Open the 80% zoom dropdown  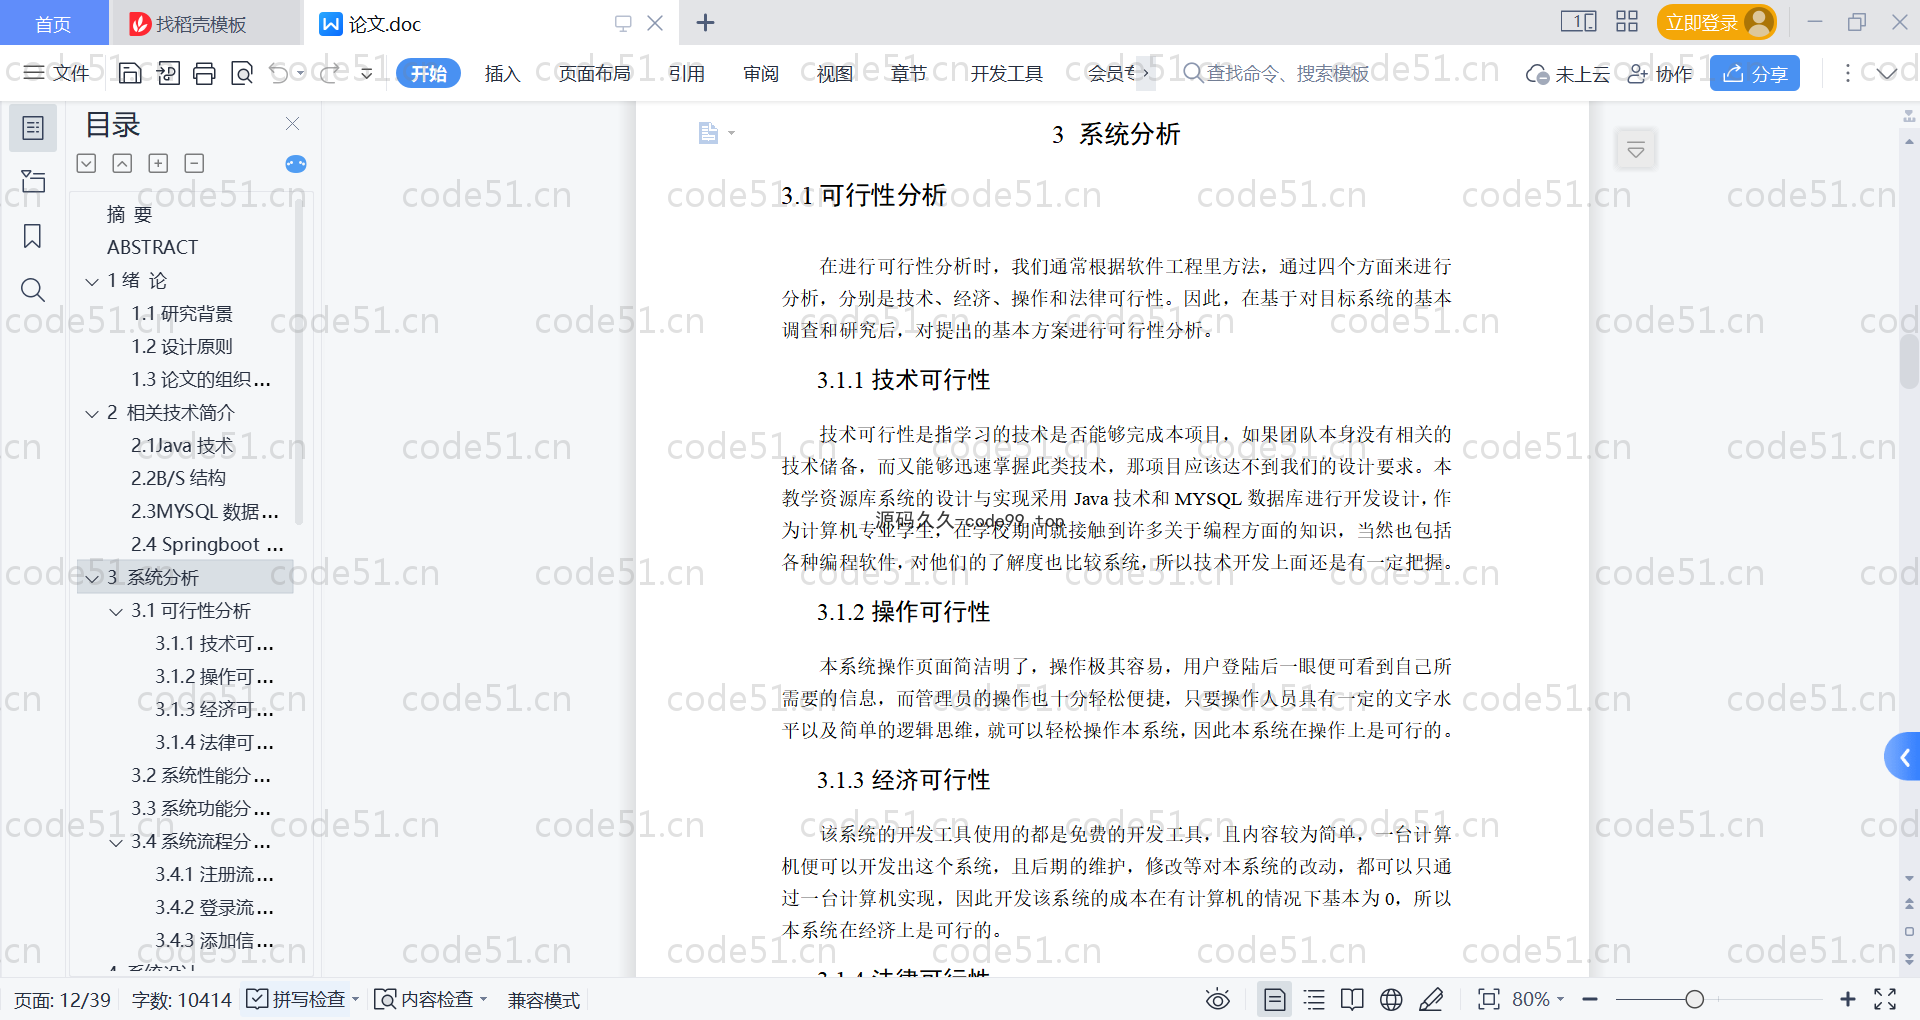click(1538, 999)
